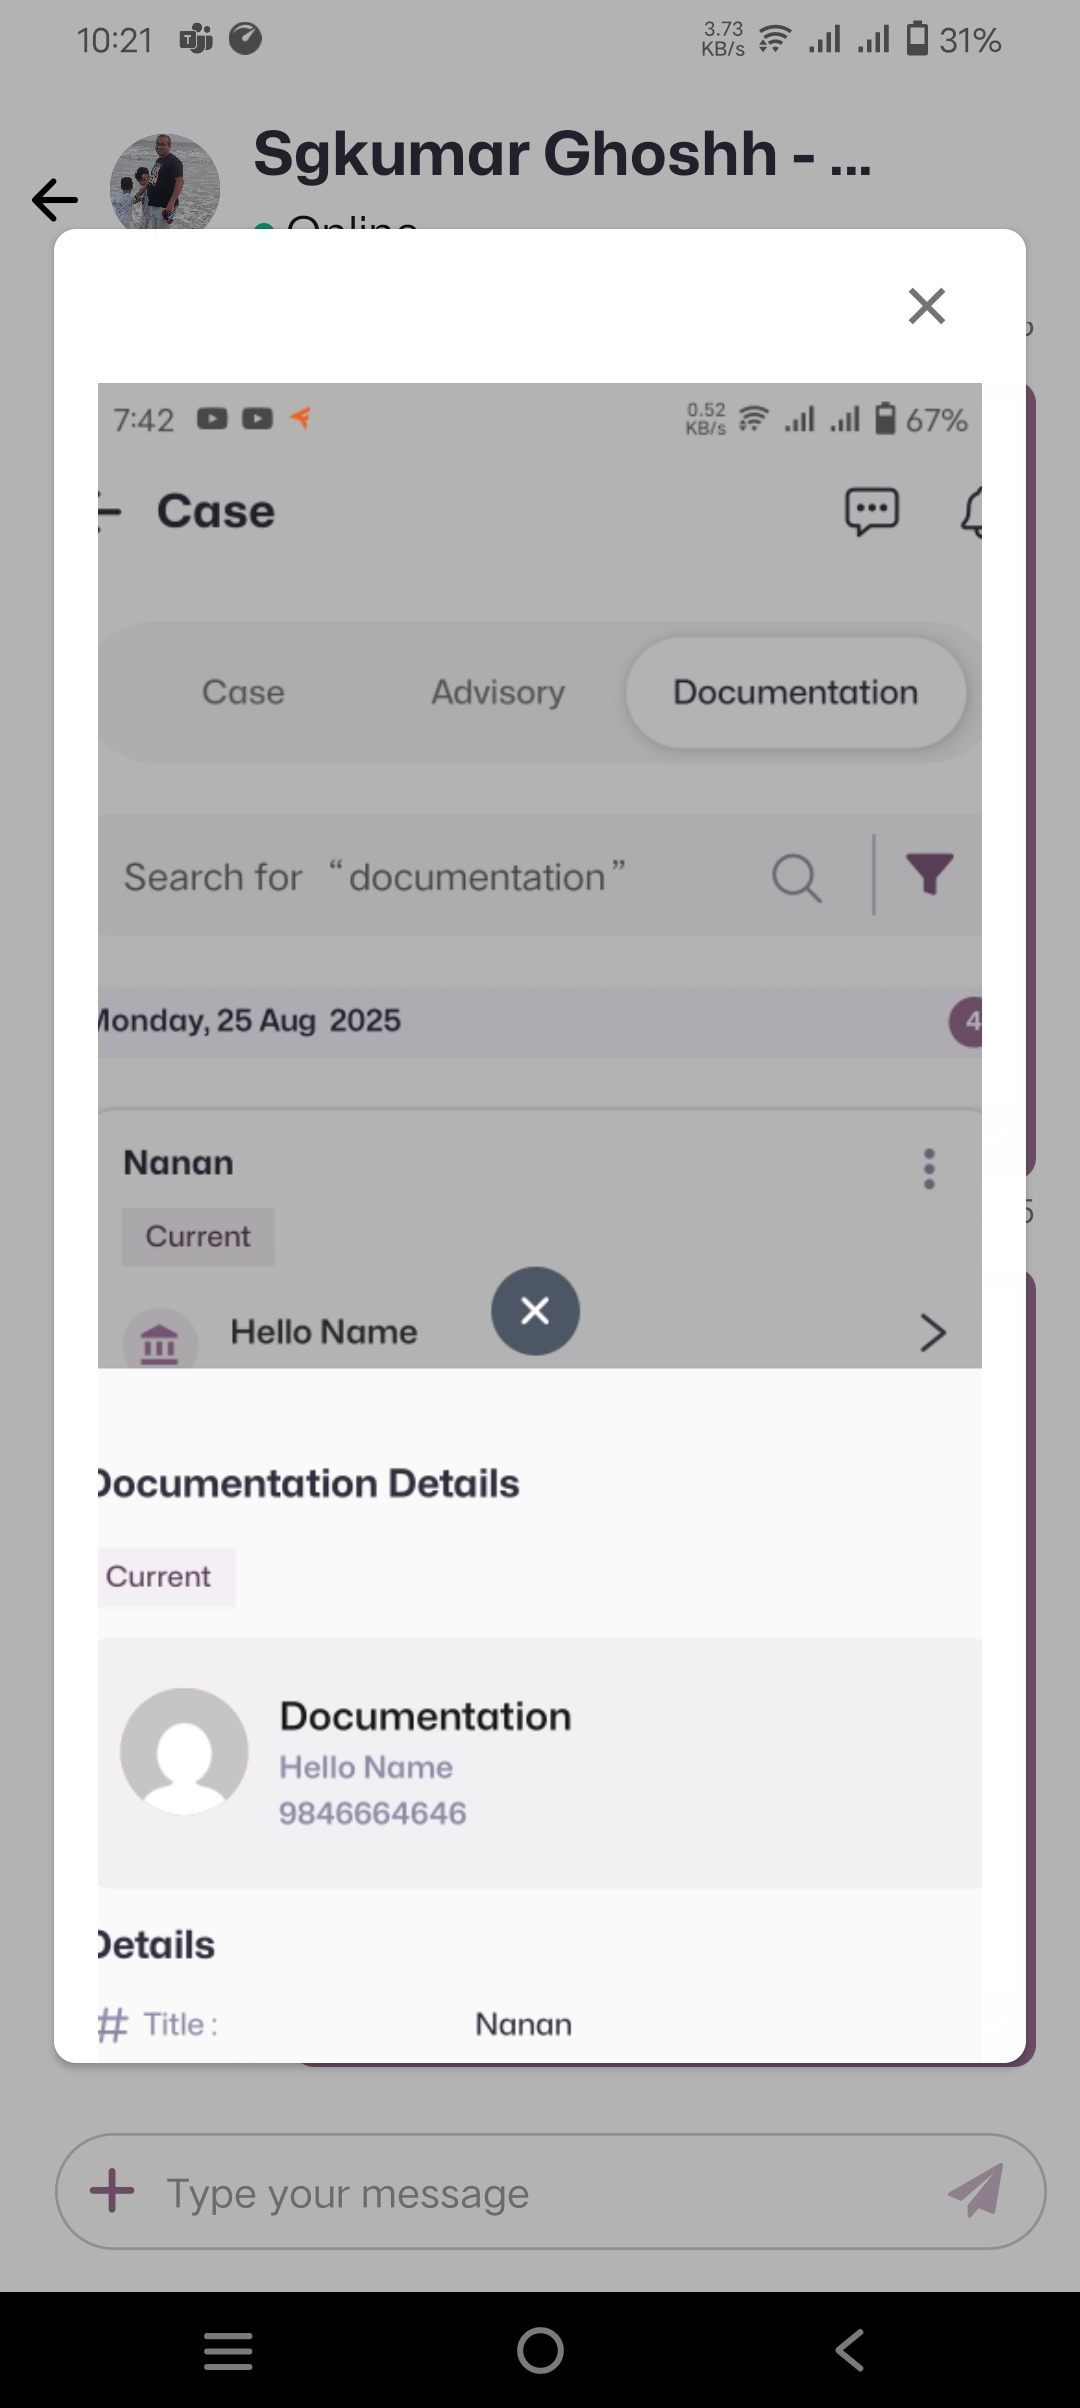Viewport: 1080px width, 2408px height.
Task: Open Sgkumar Ghoshh profile picture
Action: [x=164, y=185]
